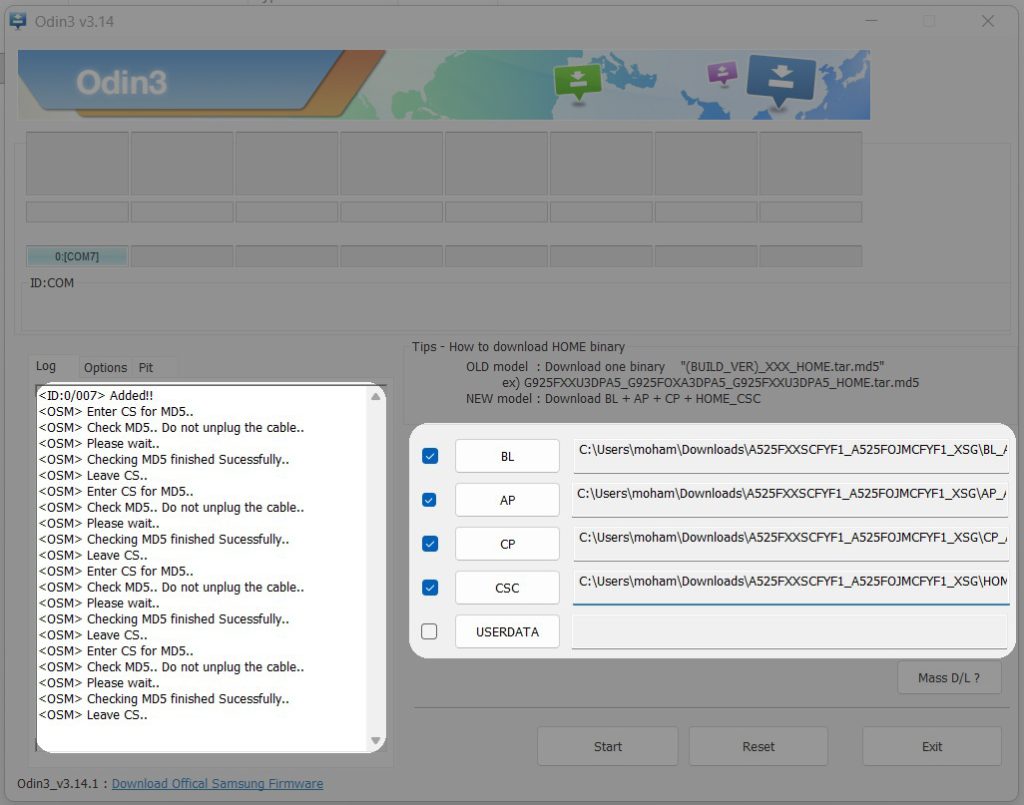This screenshot has height=805, width=1024.
Task: Click the CP file button
Action: (x=507, y=544)
